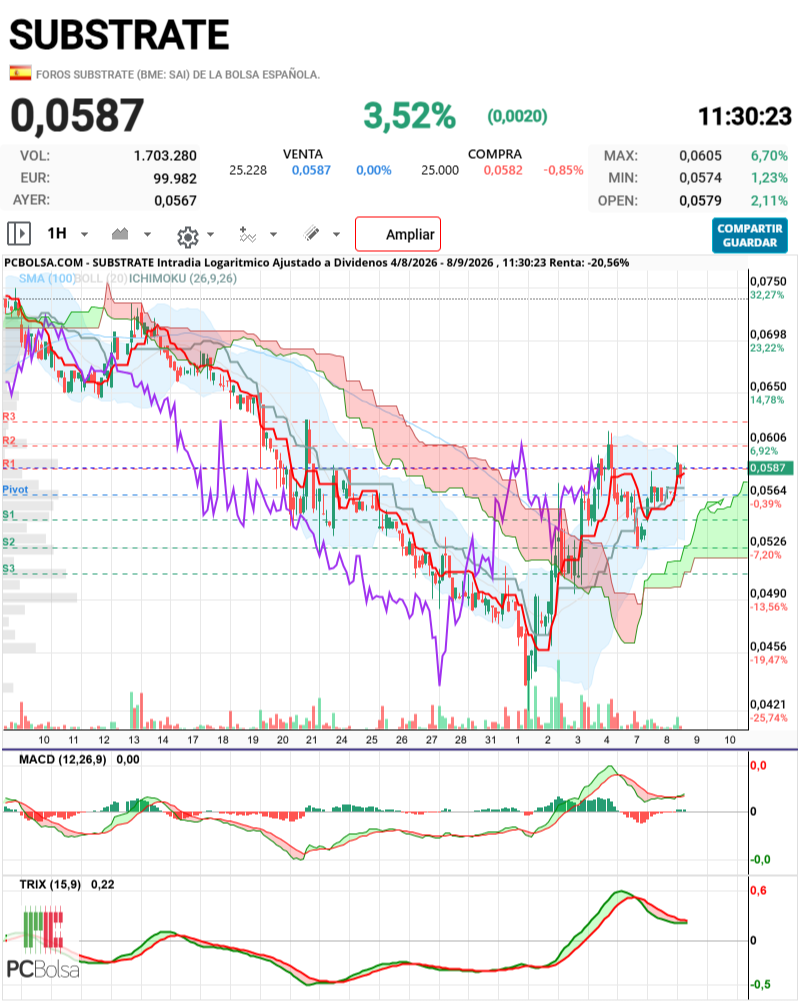The image size is (800, 1001).
Task: Open the chart type area icon
Action: pyautogui.click(x=120, y=234)
